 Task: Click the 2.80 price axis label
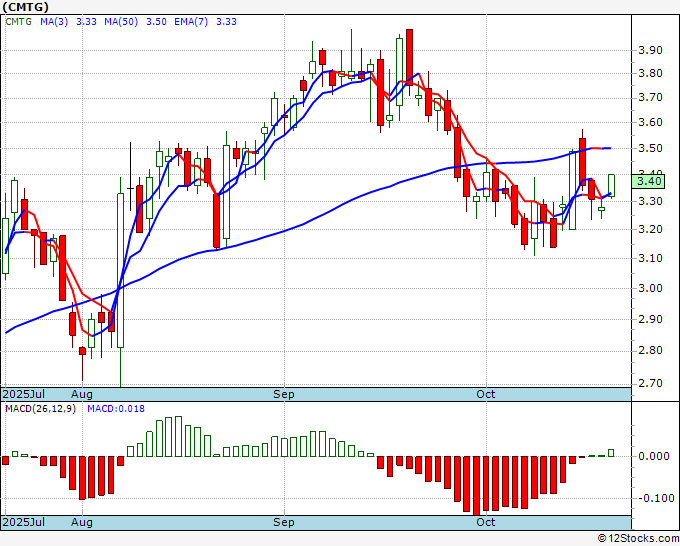pyautogui.click(x=650, y=350)
